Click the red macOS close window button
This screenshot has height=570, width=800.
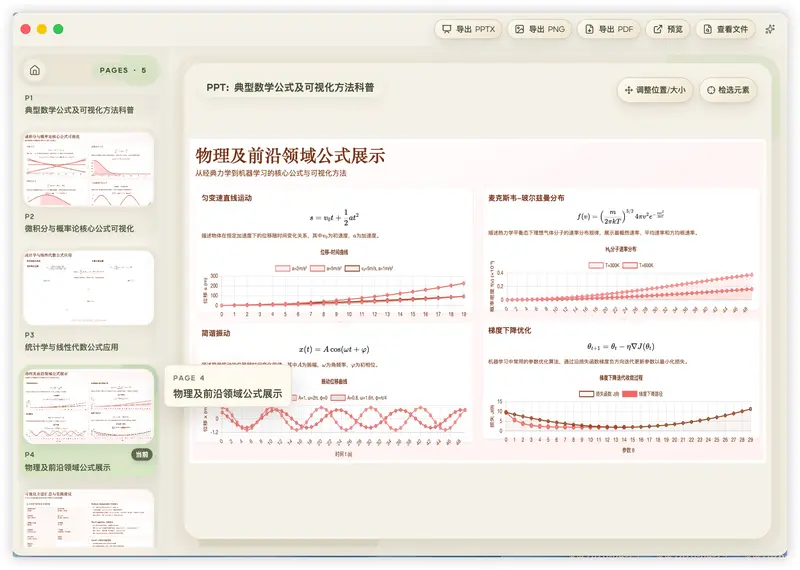(26, 29)
